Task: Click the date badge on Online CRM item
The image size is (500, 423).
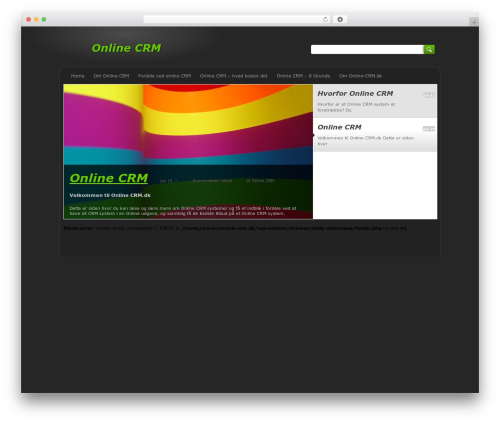Action: pyautogui.click(x=429, y=129)
